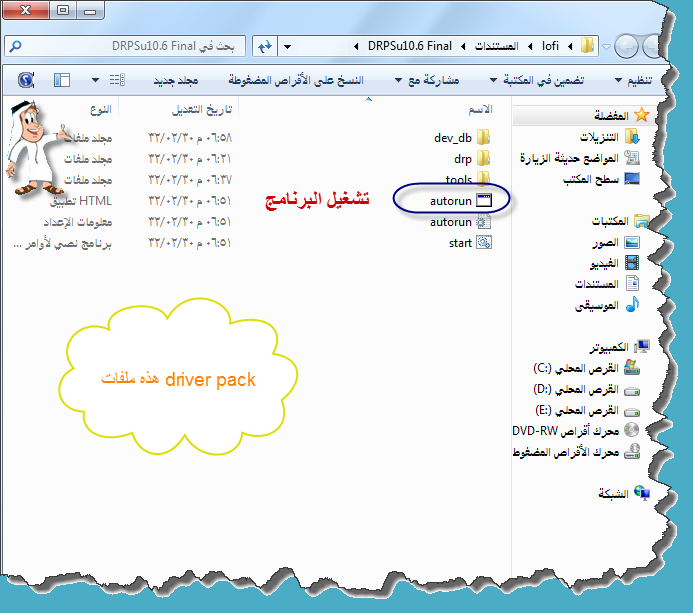
Task: Click the refresh button beside address bar
Action: pyautogui.click(x=265, y=46)
